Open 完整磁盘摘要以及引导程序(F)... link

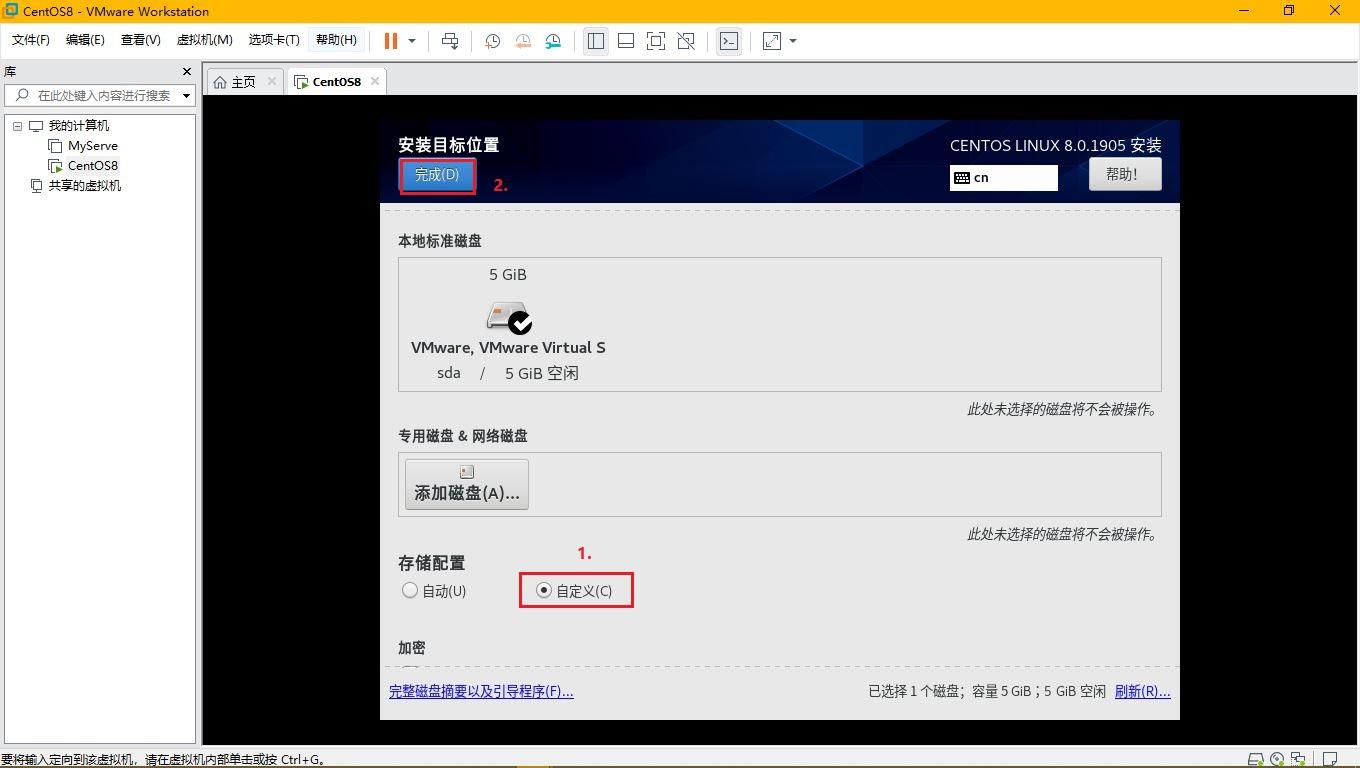tap(481, 691)
